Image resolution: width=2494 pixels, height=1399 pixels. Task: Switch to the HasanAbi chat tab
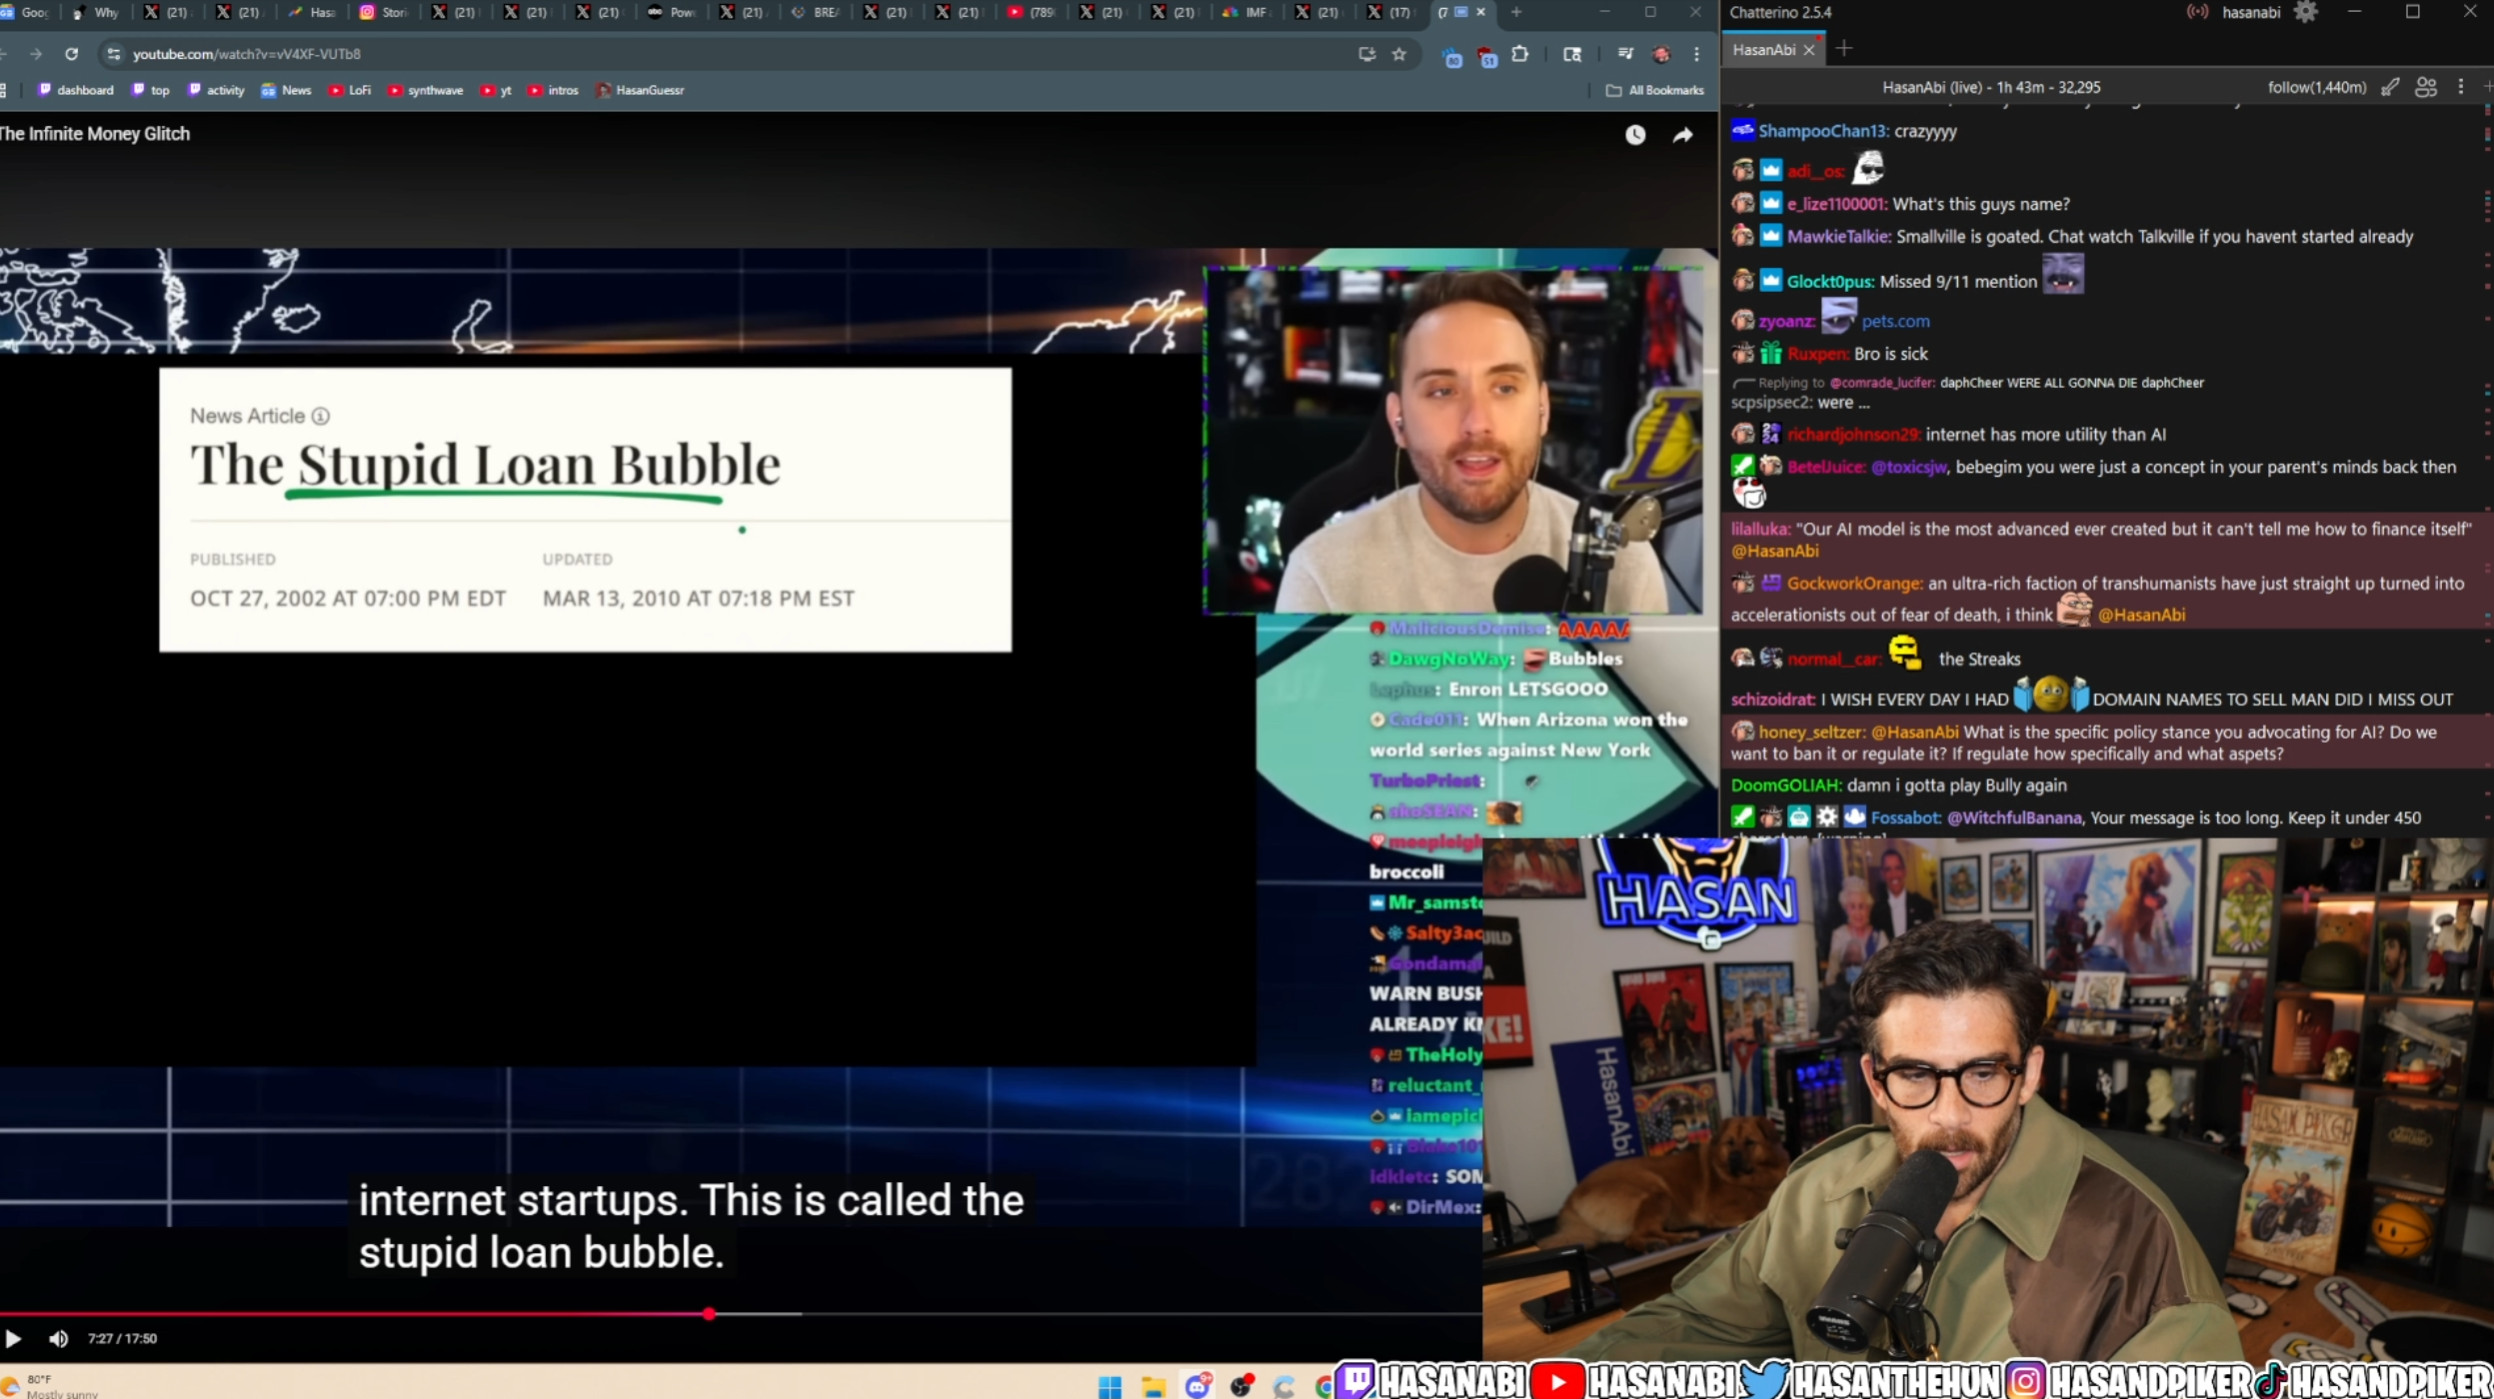click(x=1763, y=49)
